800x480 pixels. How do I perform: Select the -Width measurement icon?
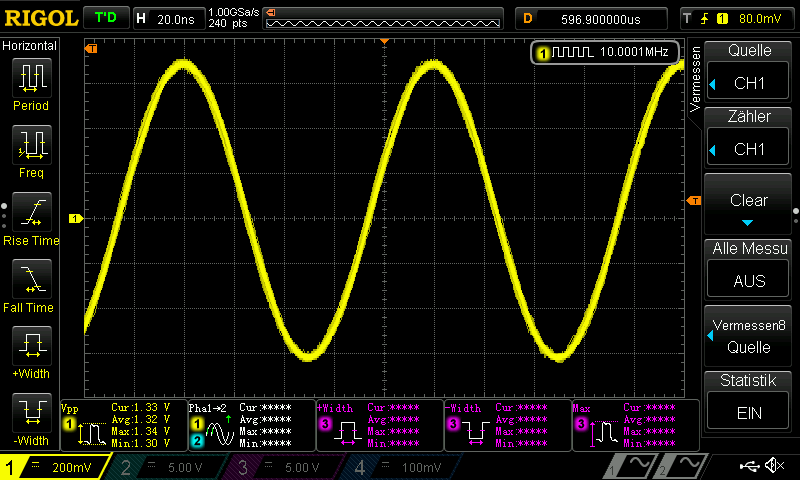[30, 419]
